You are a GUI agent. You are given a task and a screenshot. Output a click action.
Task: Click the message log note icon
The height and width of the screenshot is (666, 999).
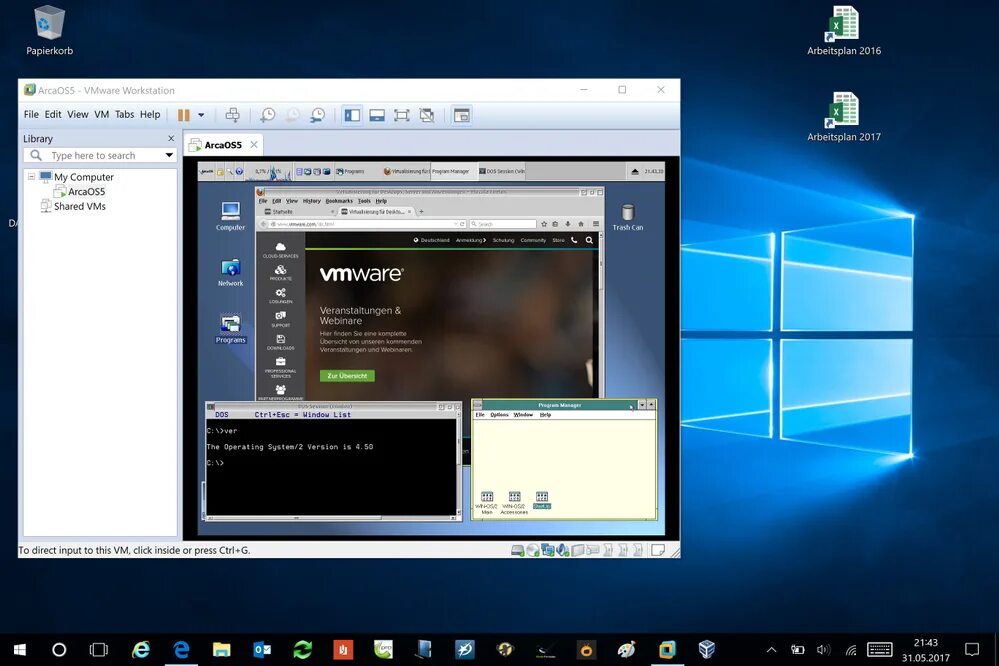tap(658, 550)
